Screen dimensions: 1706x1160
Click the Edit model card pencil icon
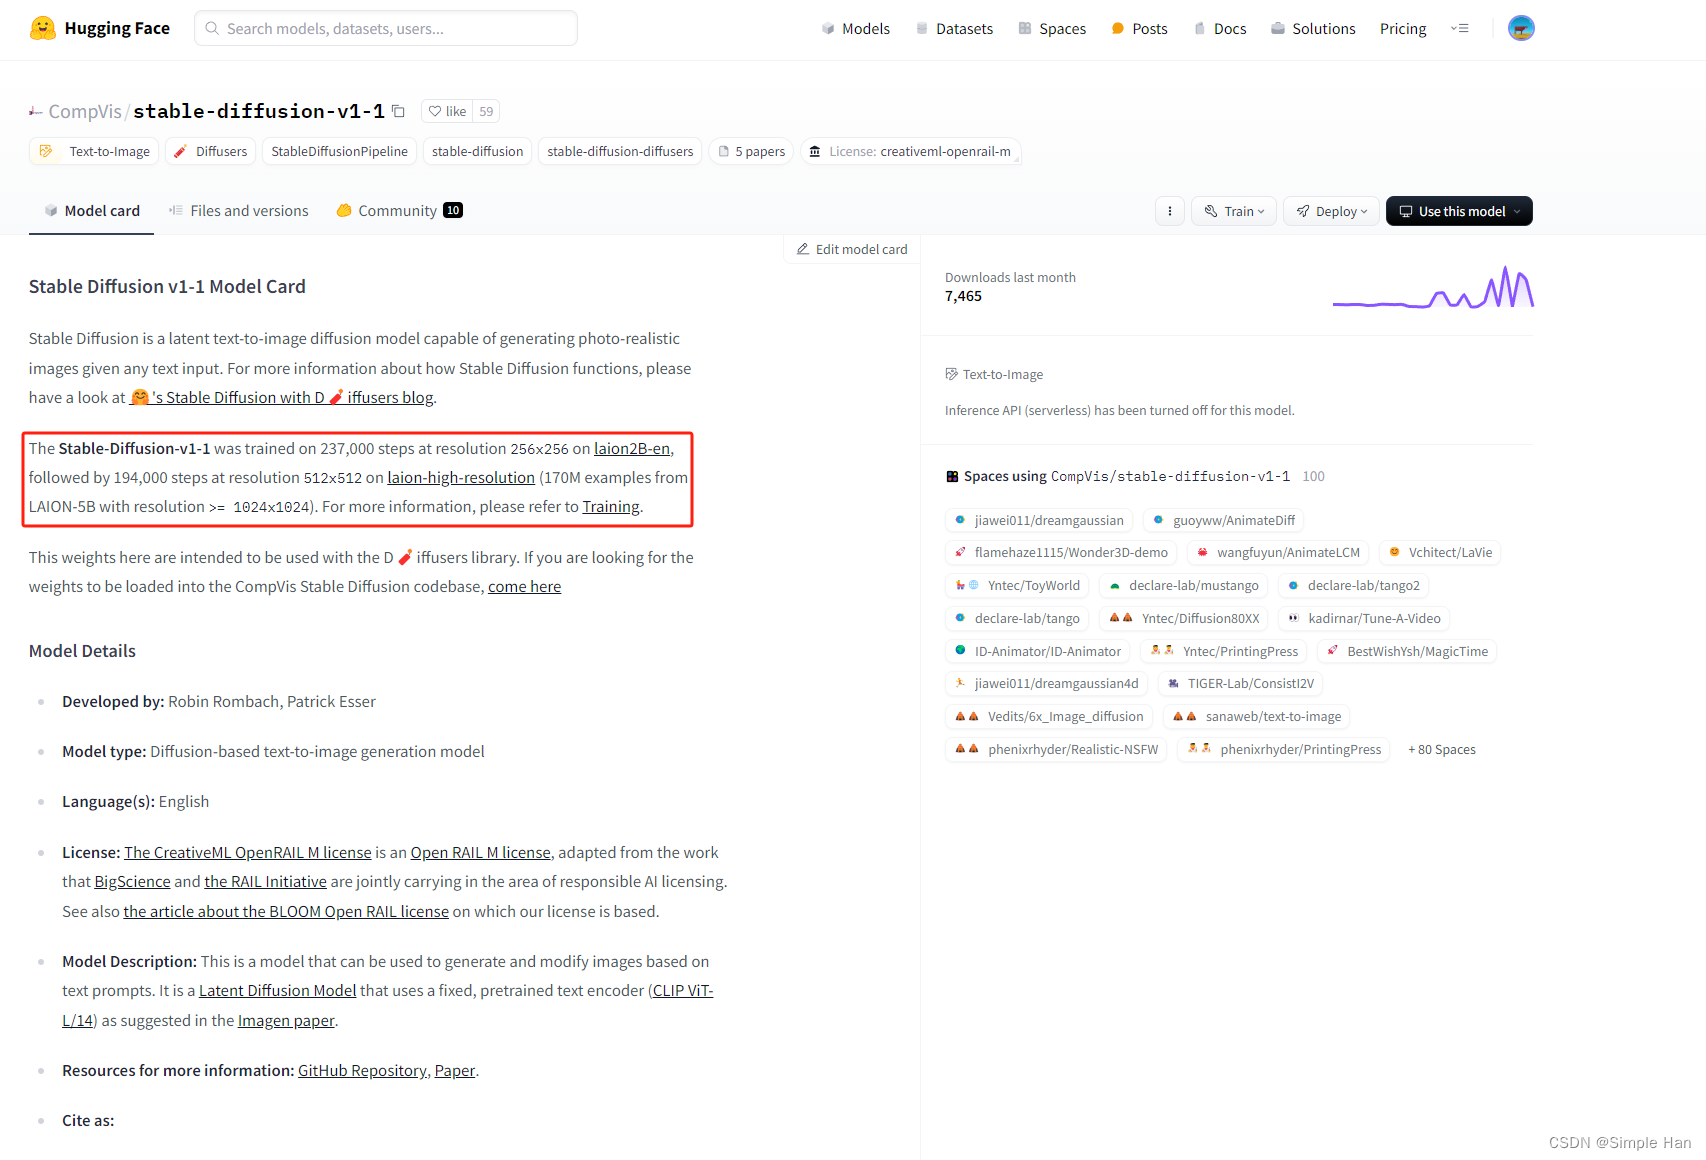[x=802, y=249]
